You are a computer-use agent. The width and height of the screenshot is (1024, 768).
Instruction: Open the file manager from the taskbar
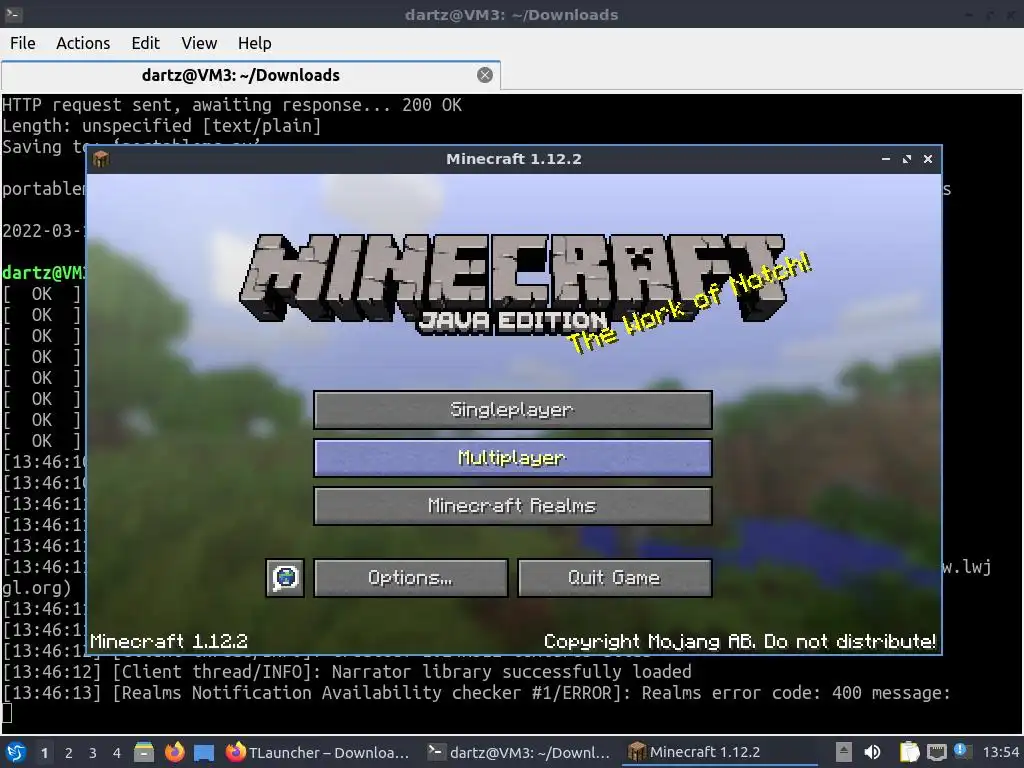click(x=144, y=752)
